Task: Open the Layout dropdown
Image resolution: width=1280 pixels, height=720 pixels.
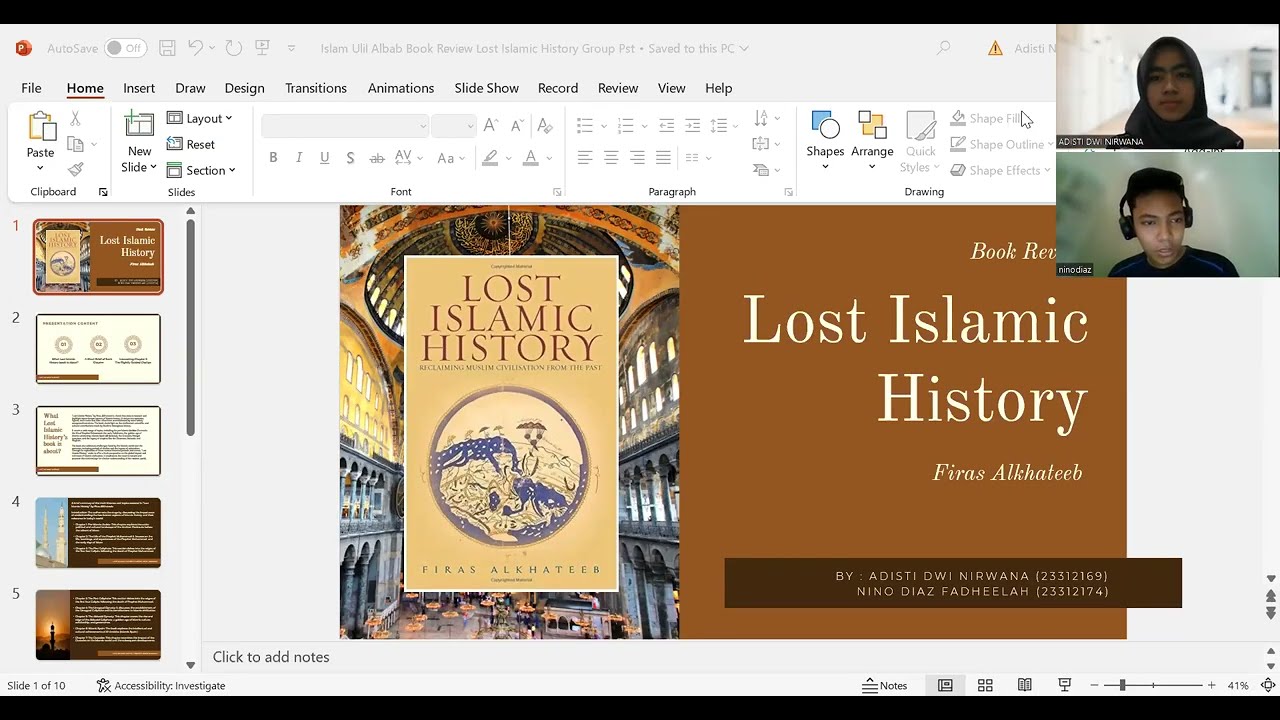Action: (x=200, y=118)
